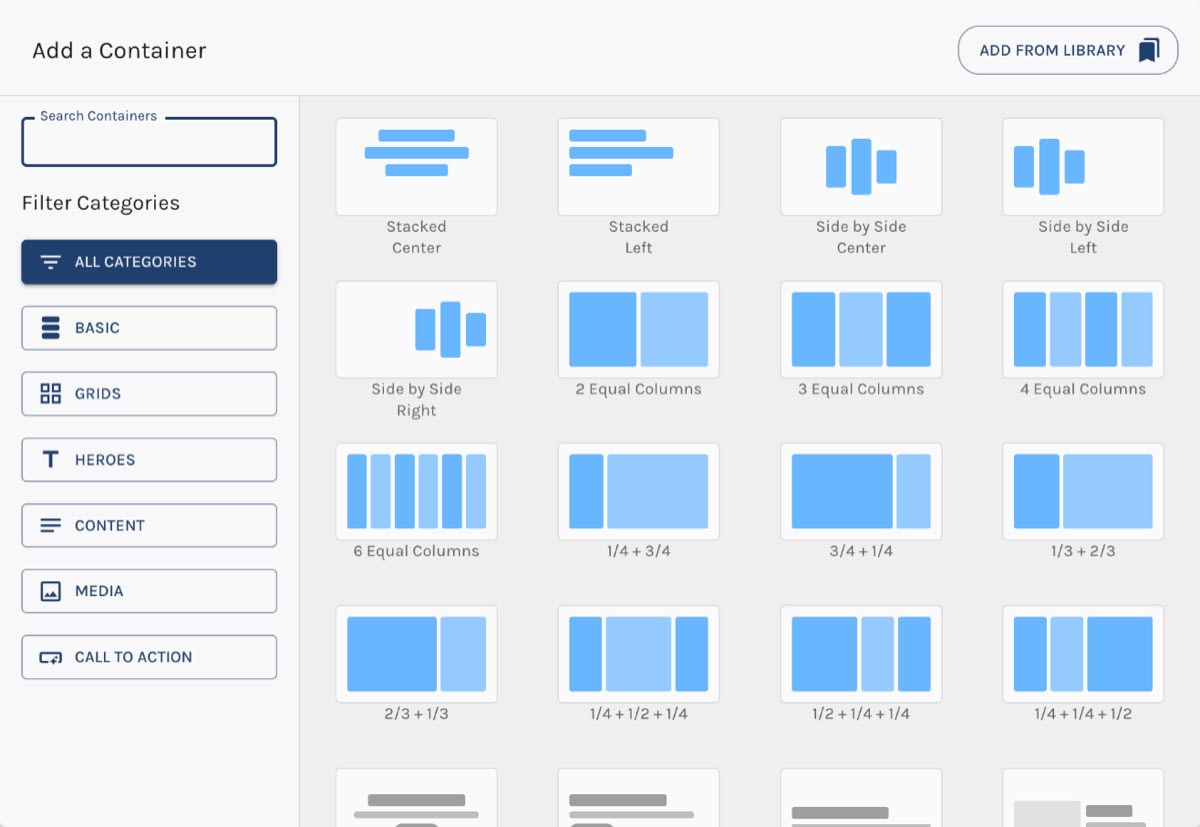Select the Side by Side Right layout
The height and width of the screenshot is (827, 1200).
(416, 329)
